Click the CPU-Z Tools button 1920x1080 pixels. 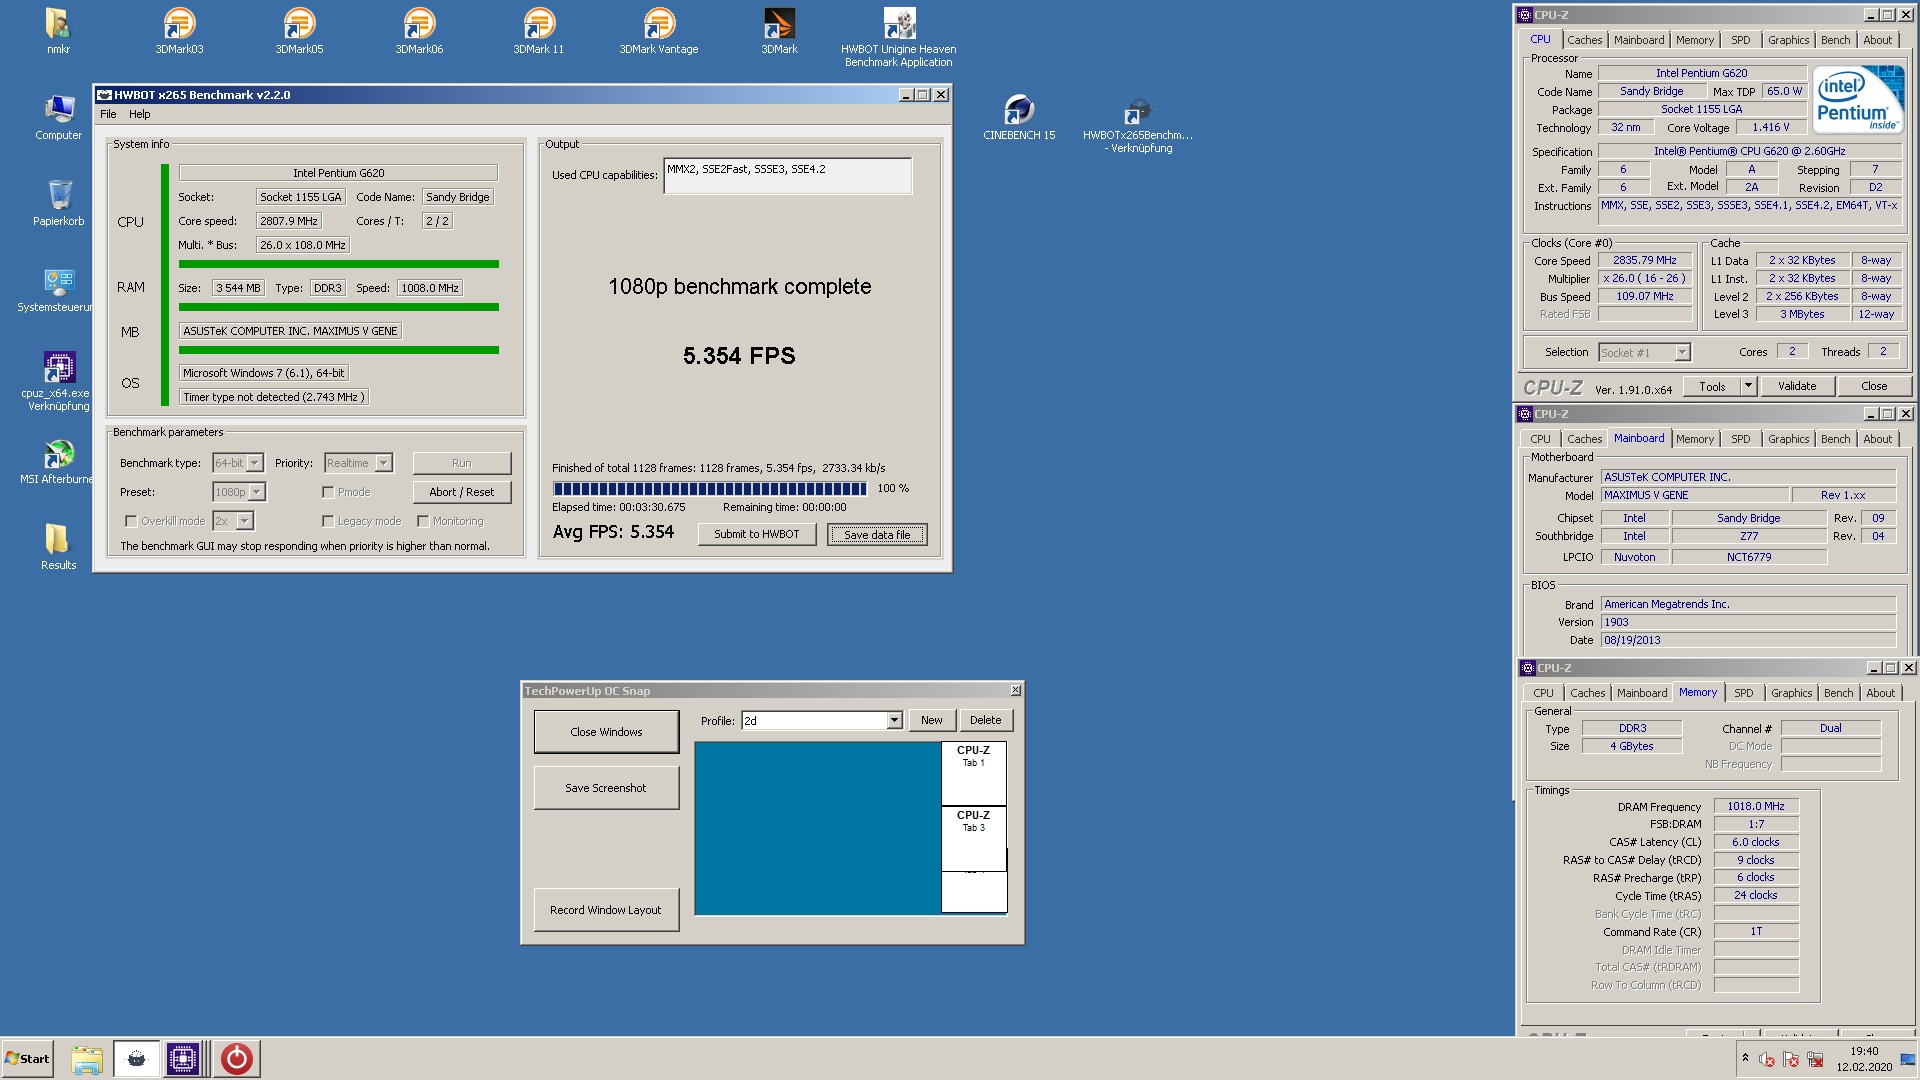(x=1712, y=386)
